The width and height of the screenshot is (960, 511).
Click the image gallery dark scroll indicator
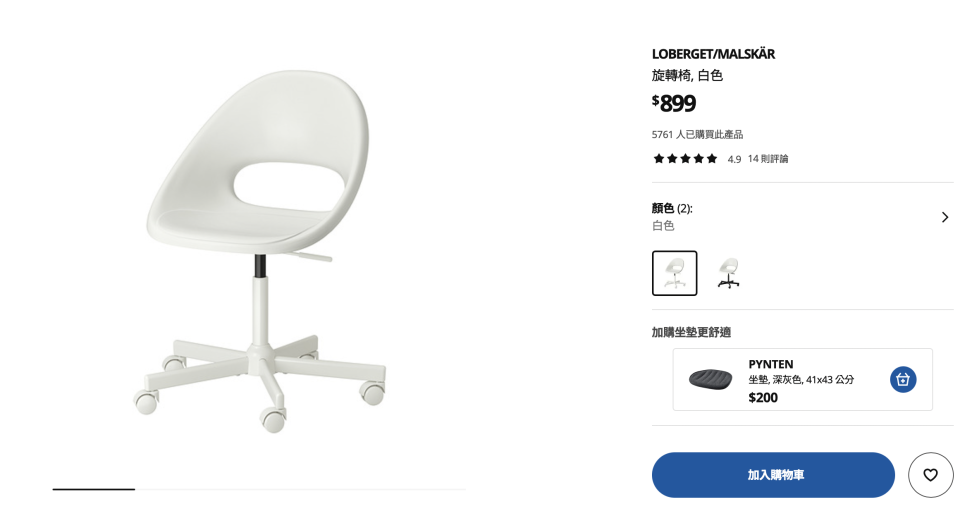click(x=94, y=489)
